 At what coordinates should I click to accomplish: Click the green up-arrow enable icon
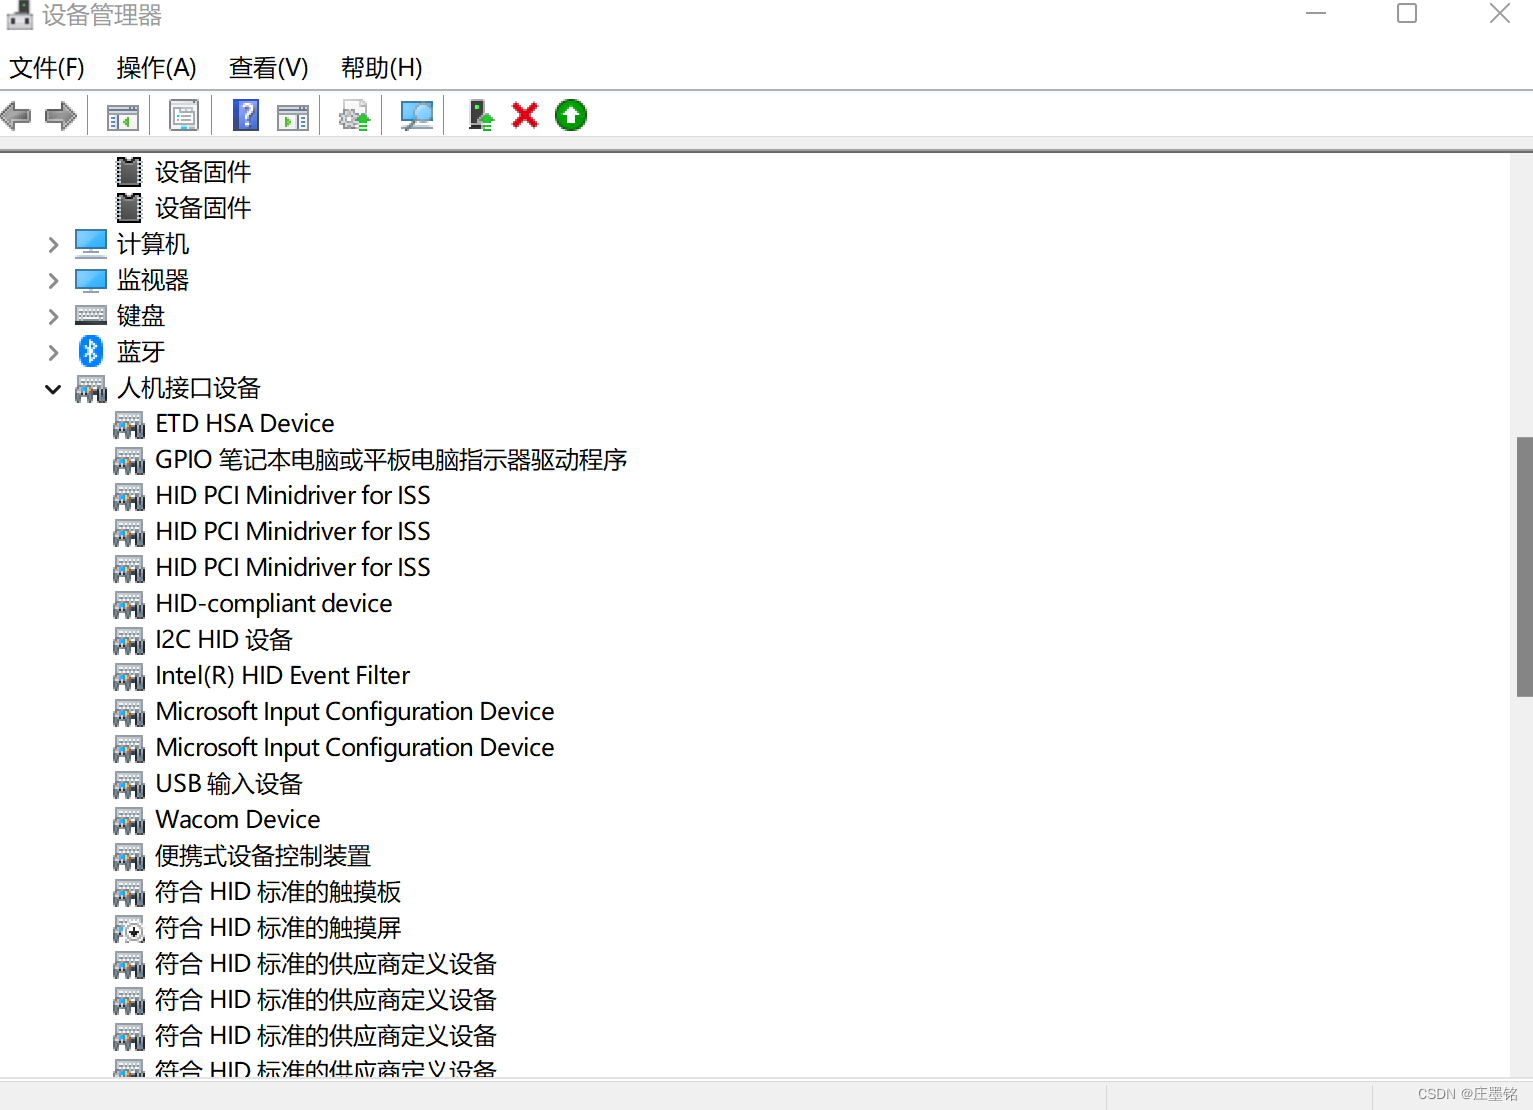pyautogui.click(x=571, y=116)
